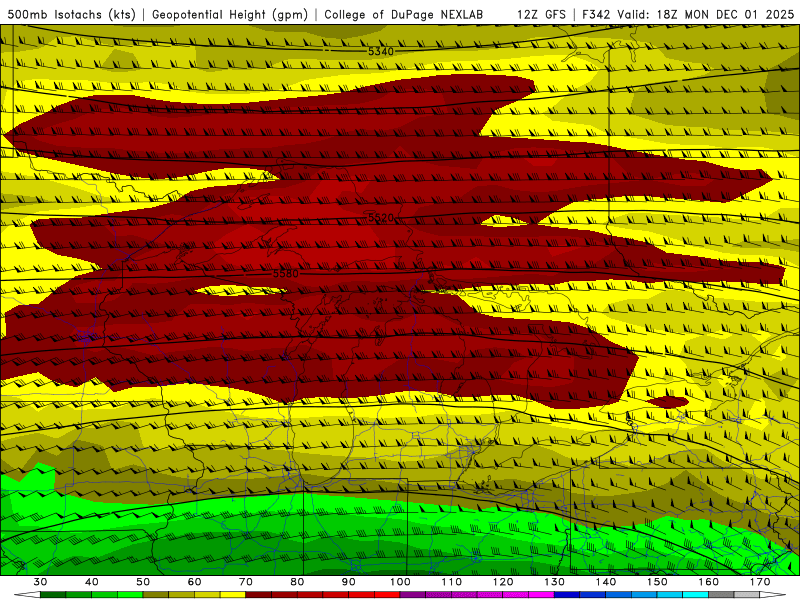Screen dimensions: 800x600
Task: Select the legend value 160
Action: (709, 582)
